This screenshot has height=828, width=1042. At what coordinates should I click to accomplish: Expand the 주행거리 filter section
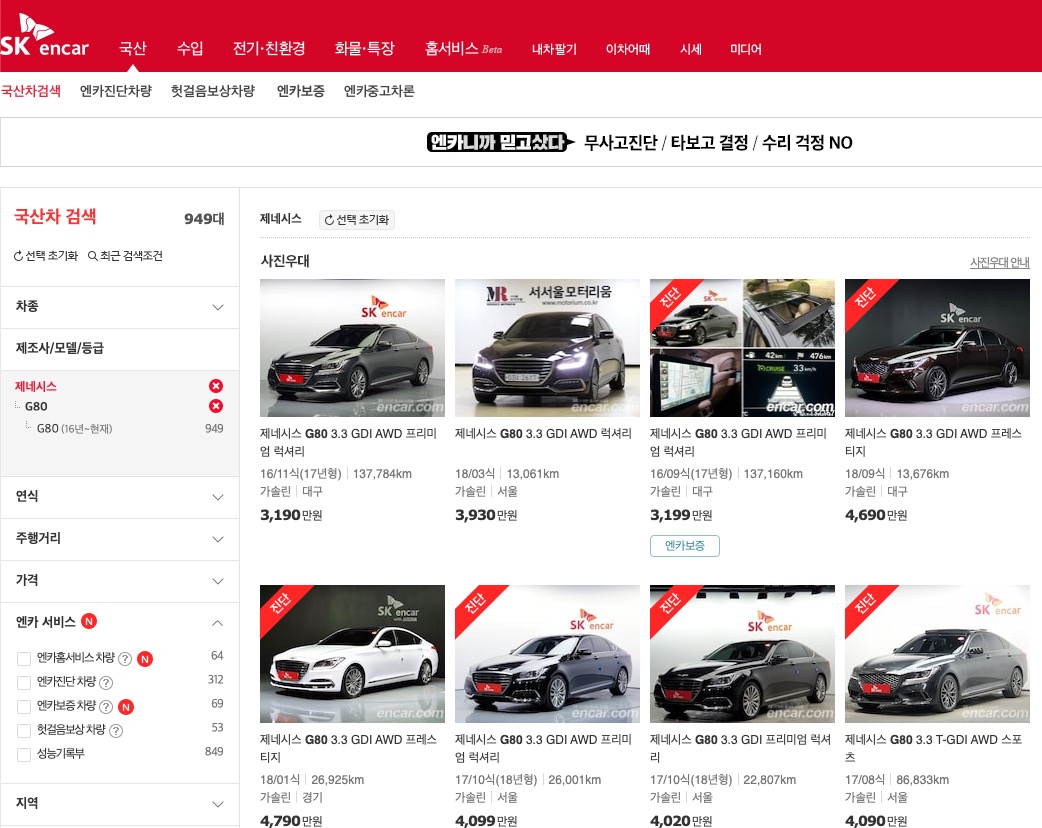click(120, 539)
